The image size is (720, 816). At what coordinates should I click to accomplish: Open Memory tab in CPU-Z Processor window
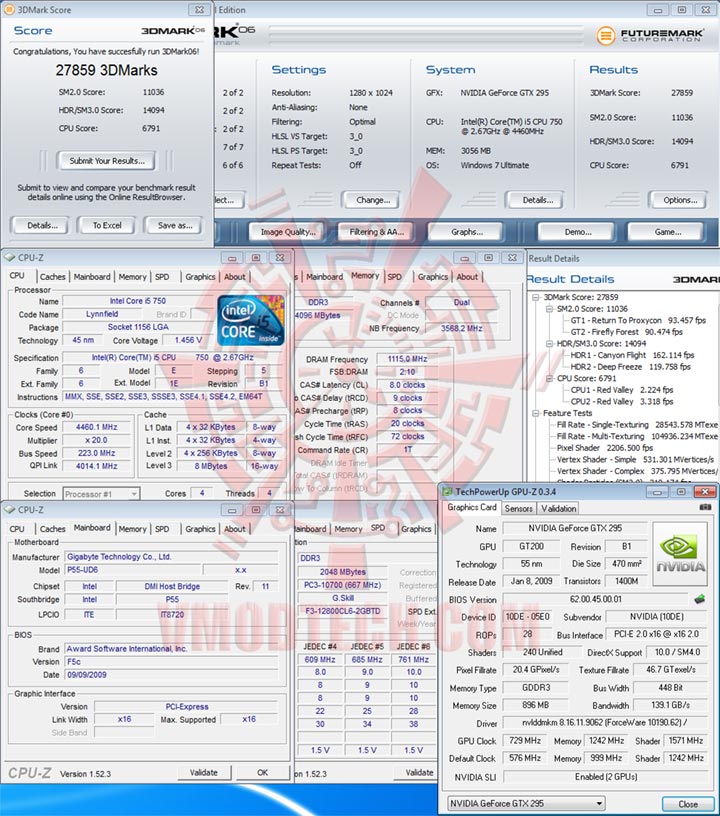(132, 277)
